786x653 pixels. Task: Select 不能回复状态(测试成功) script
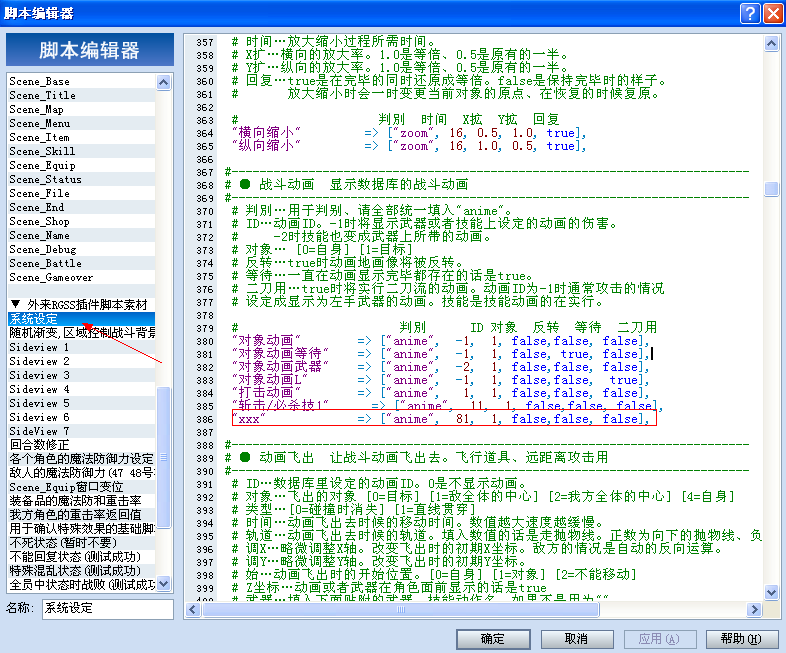(x=82, y=557)
